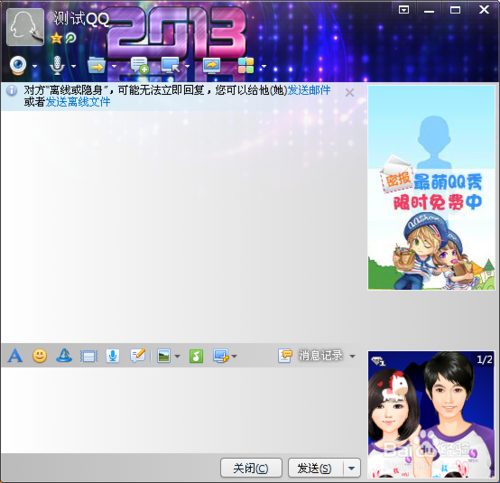Send a picture using the image icon
Screen dimensions: 500x483
[164, 356]
